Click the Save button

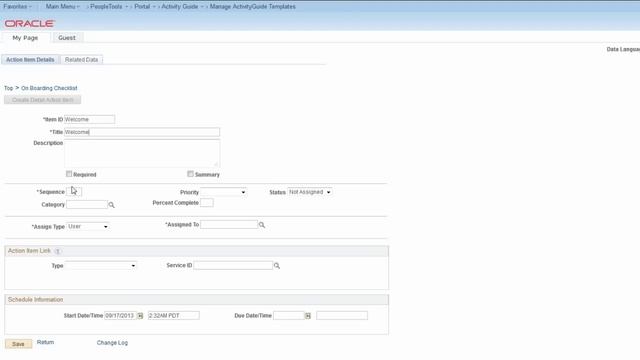(18, 344)
